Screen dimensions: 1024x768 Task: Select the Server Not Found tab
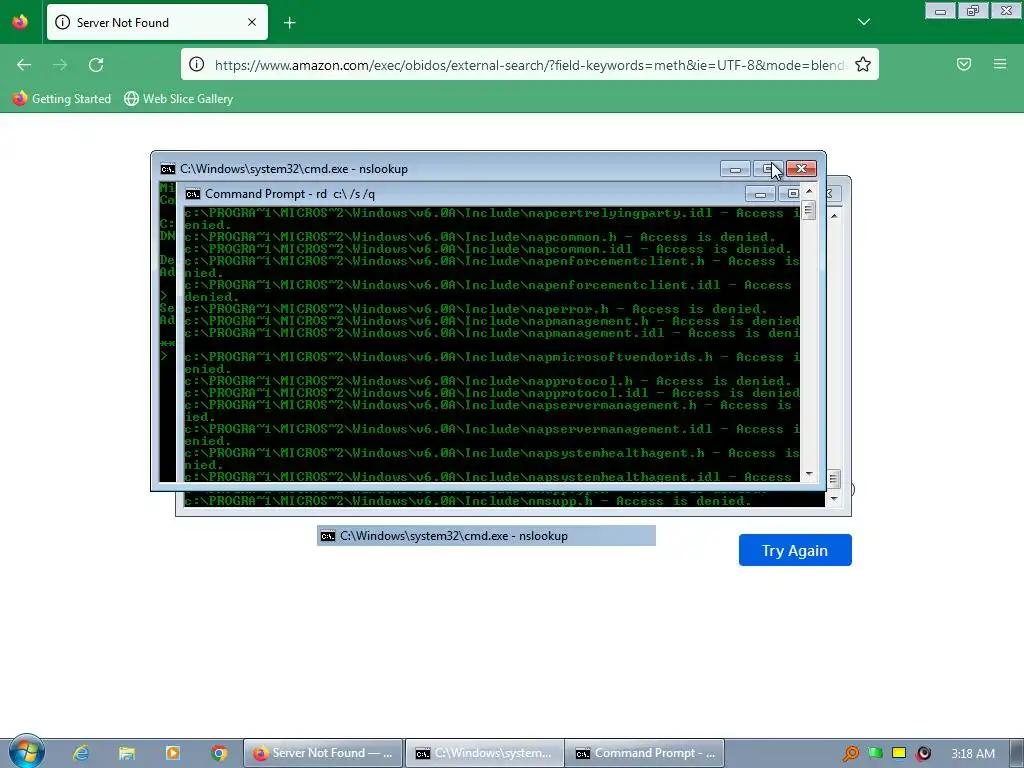click(157, 22)
